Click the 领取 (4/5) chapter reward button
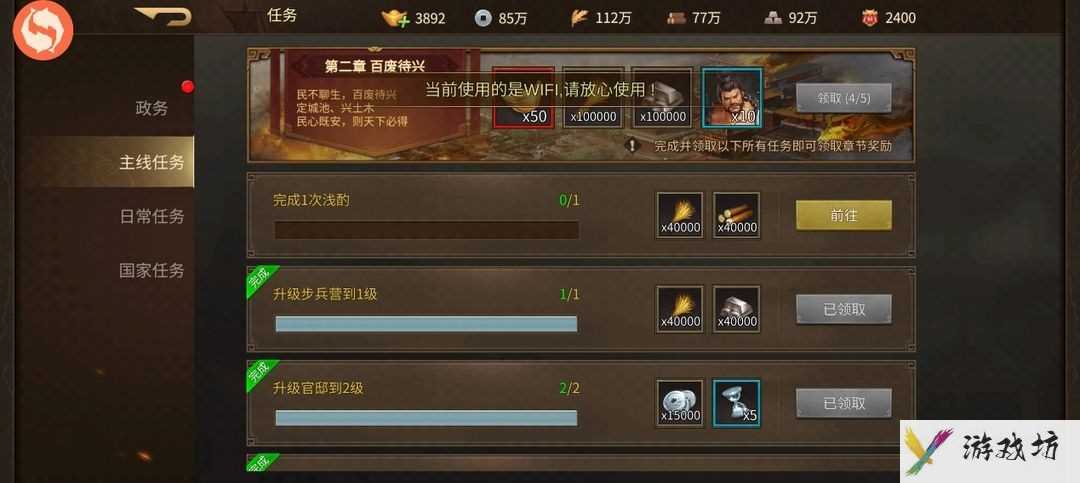Viewport: 1080px width, 483px height. click(x=844, y=98)
